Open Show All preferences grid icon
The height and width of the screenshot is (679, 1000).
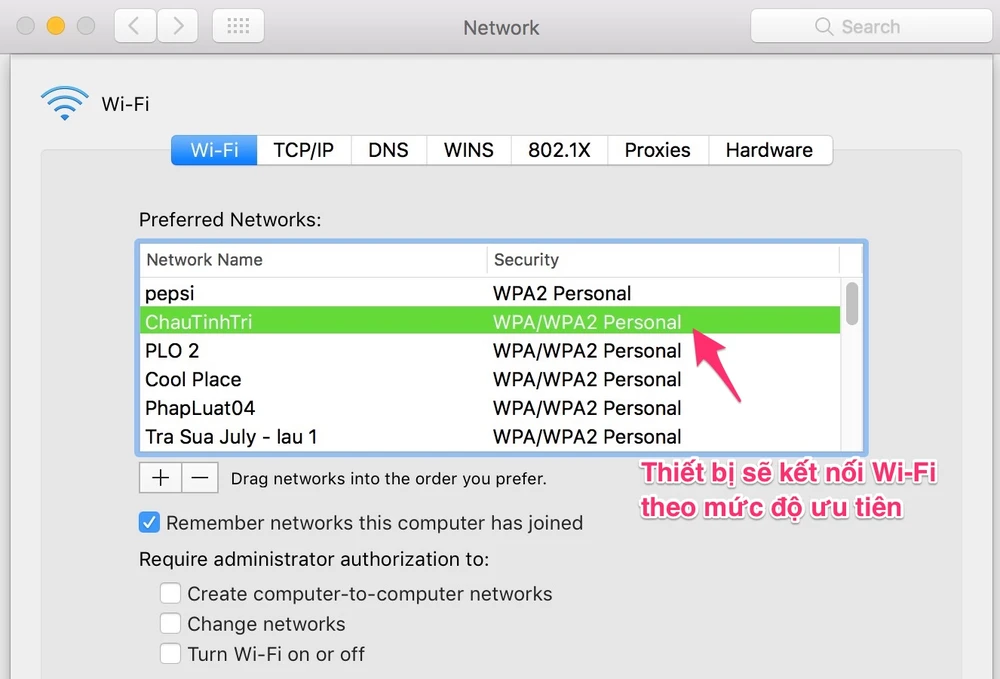[237, 26]
